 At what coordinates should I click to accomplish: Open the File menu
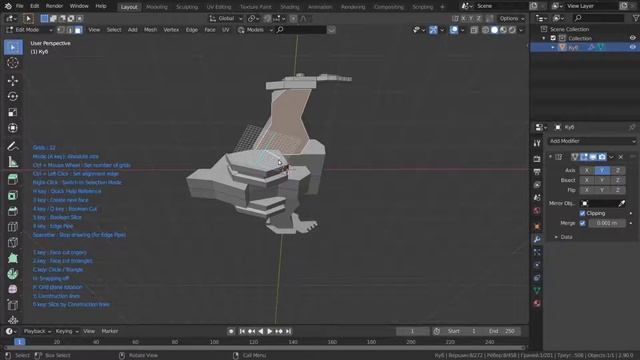(x=19, y=6)
